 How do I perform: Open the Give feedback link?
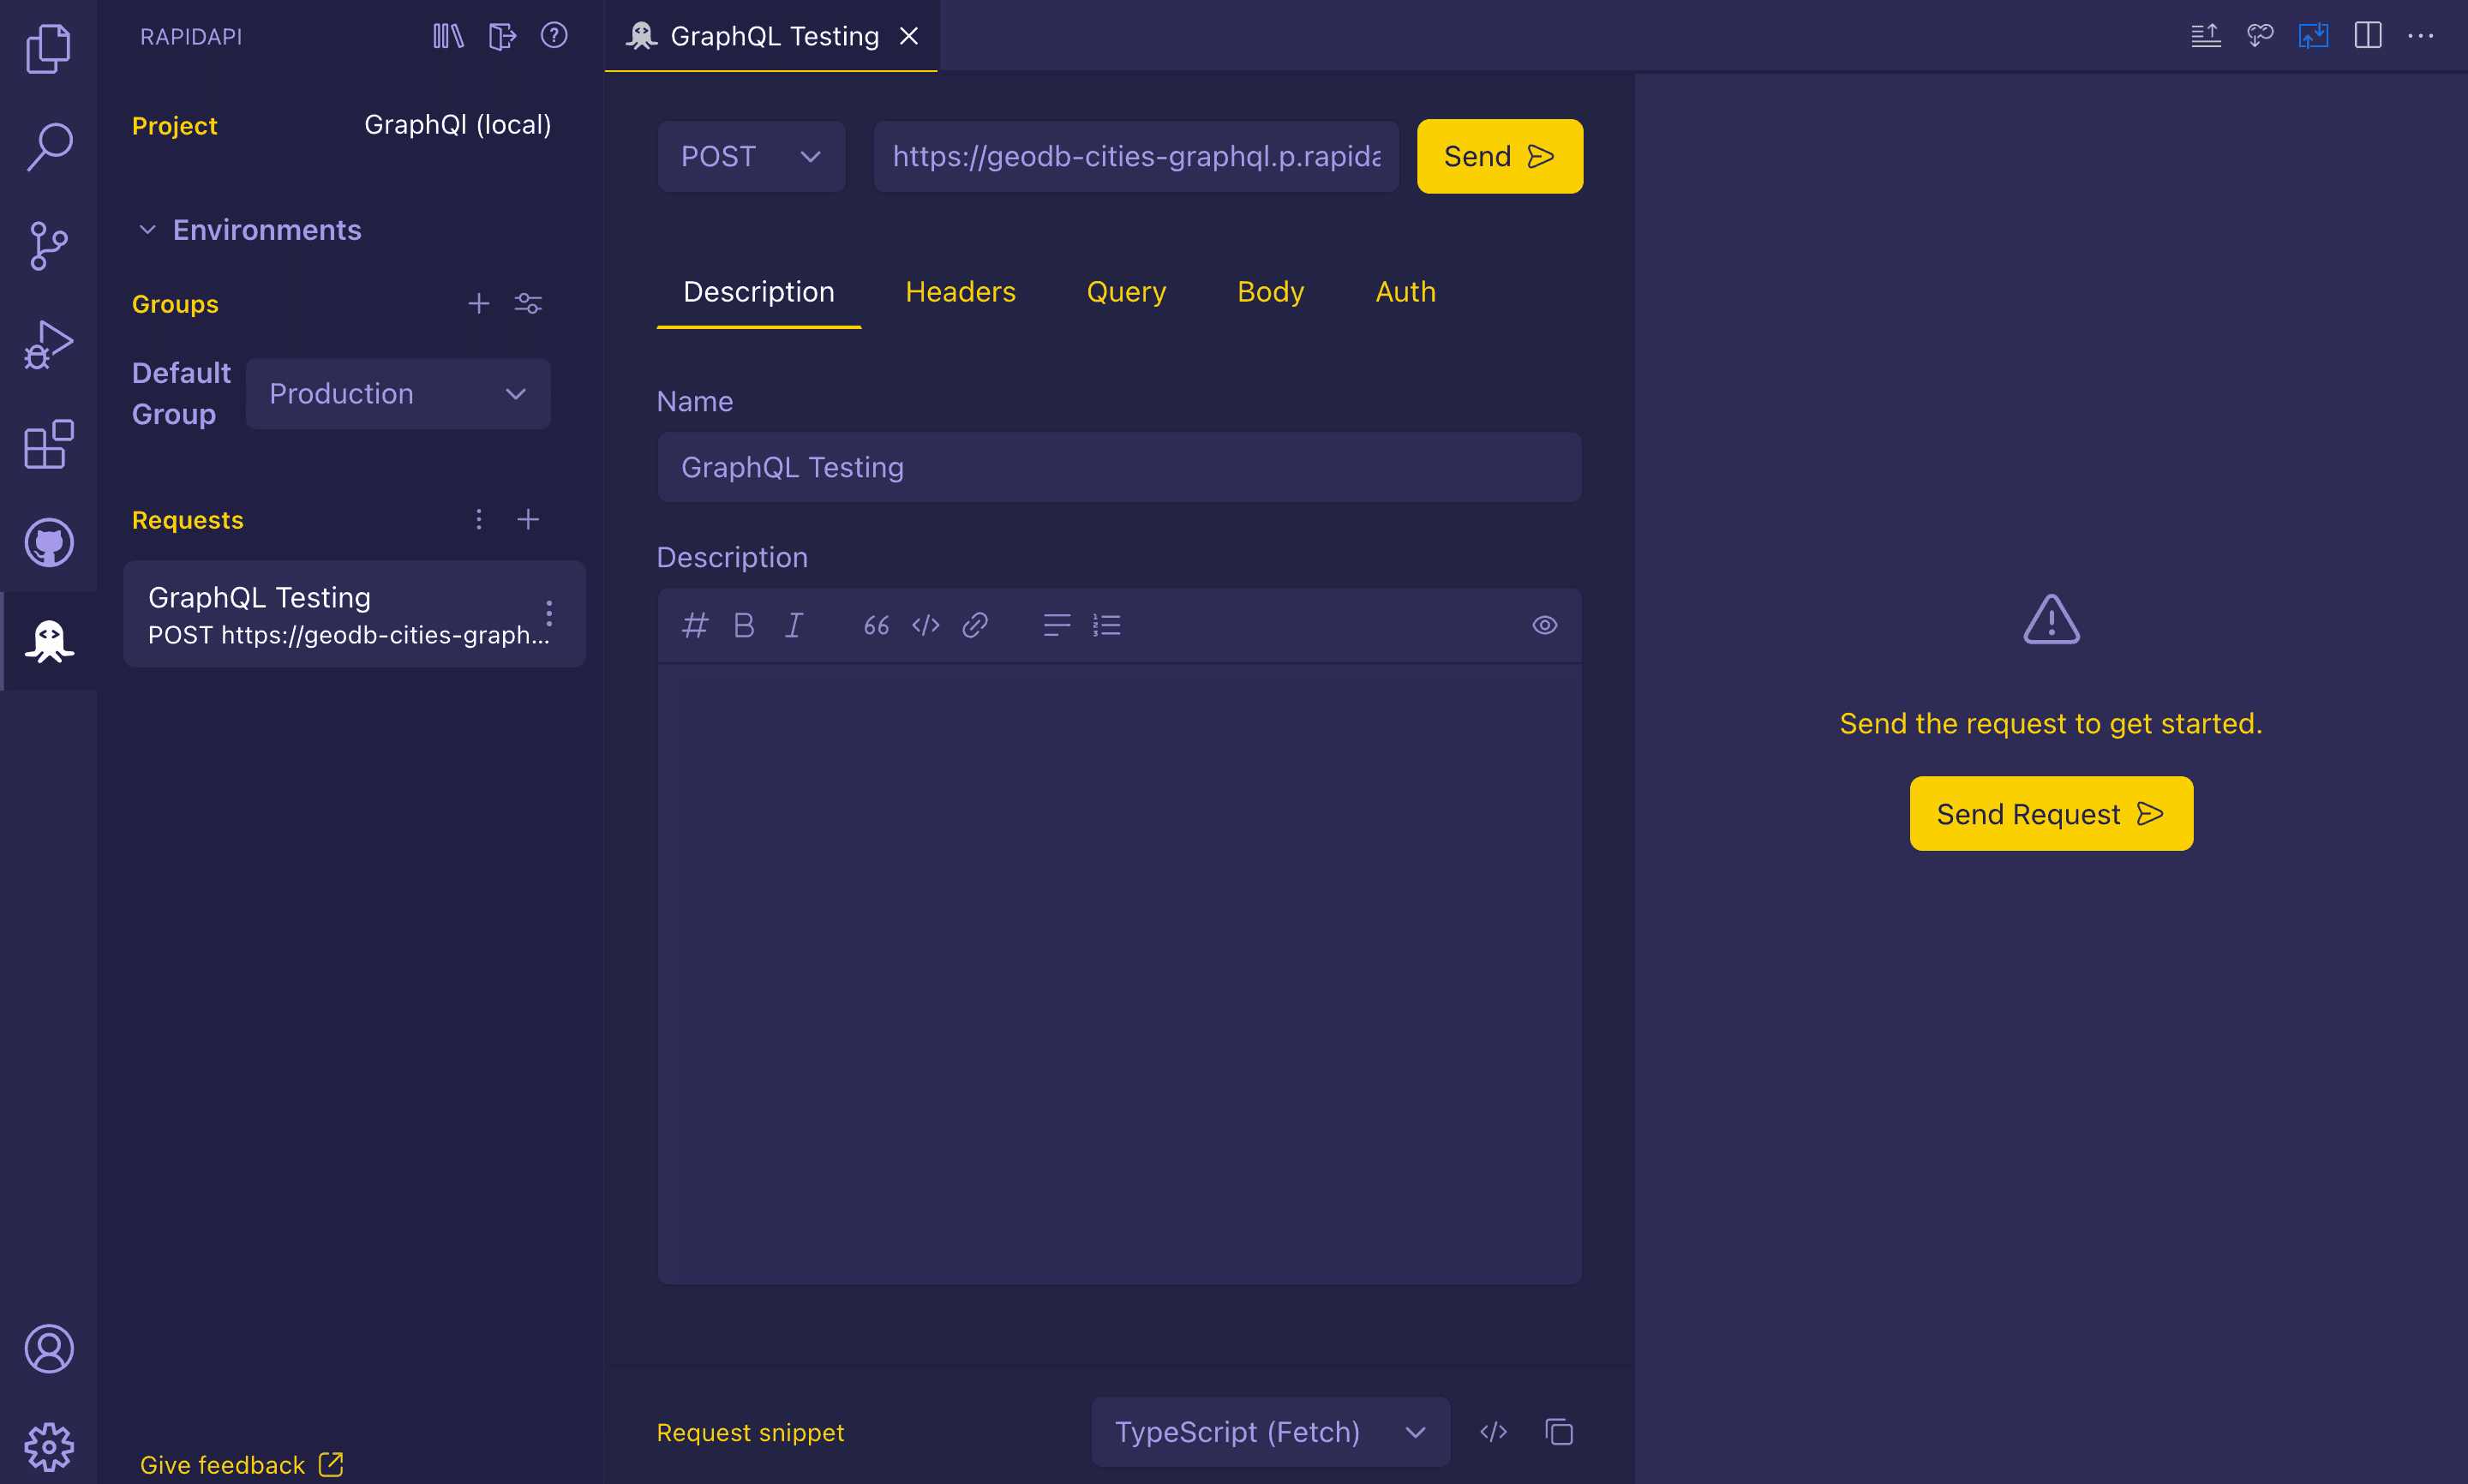241,1465
